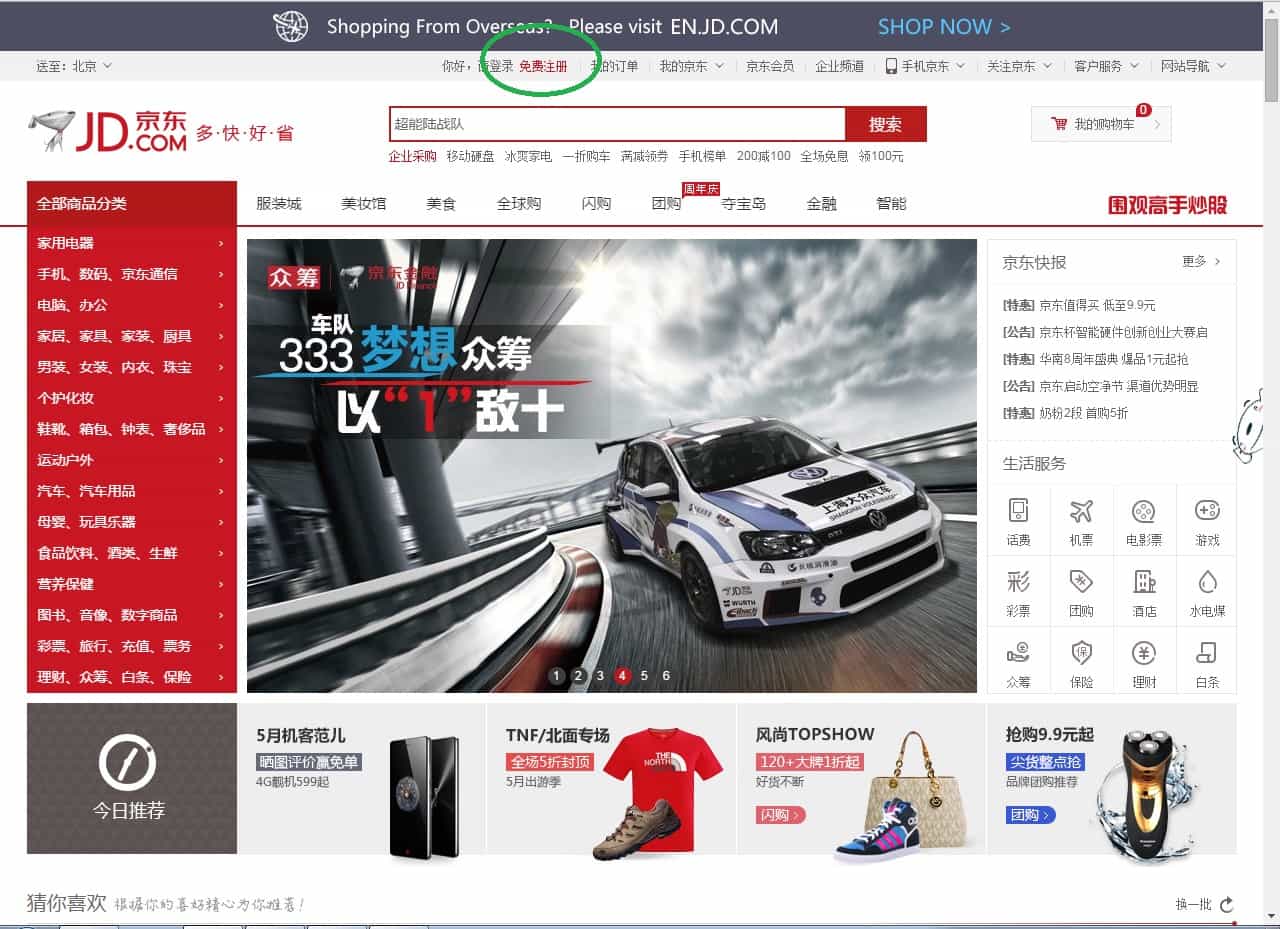1280x929 pixels.
Task: Open the 机票 airplane ticket icon
Action: [1081, 512]
